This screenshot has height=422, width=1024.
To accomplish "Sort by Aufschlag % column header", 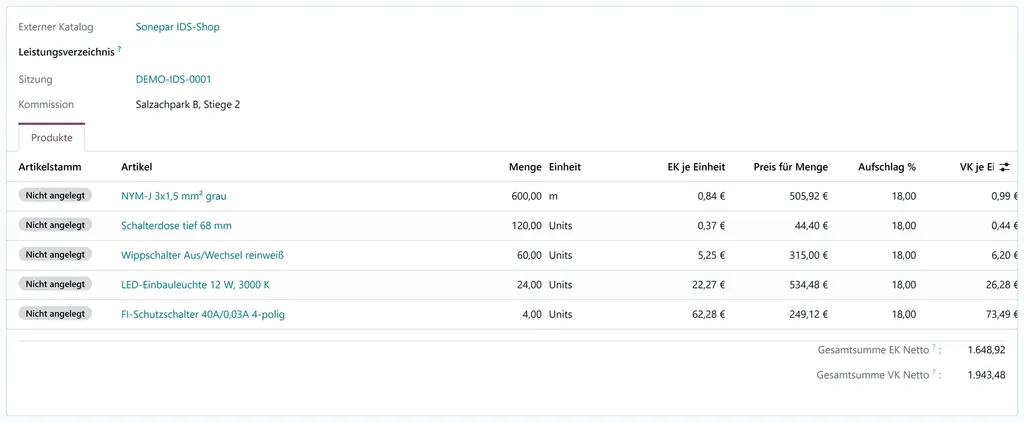I will click(887, 167).
